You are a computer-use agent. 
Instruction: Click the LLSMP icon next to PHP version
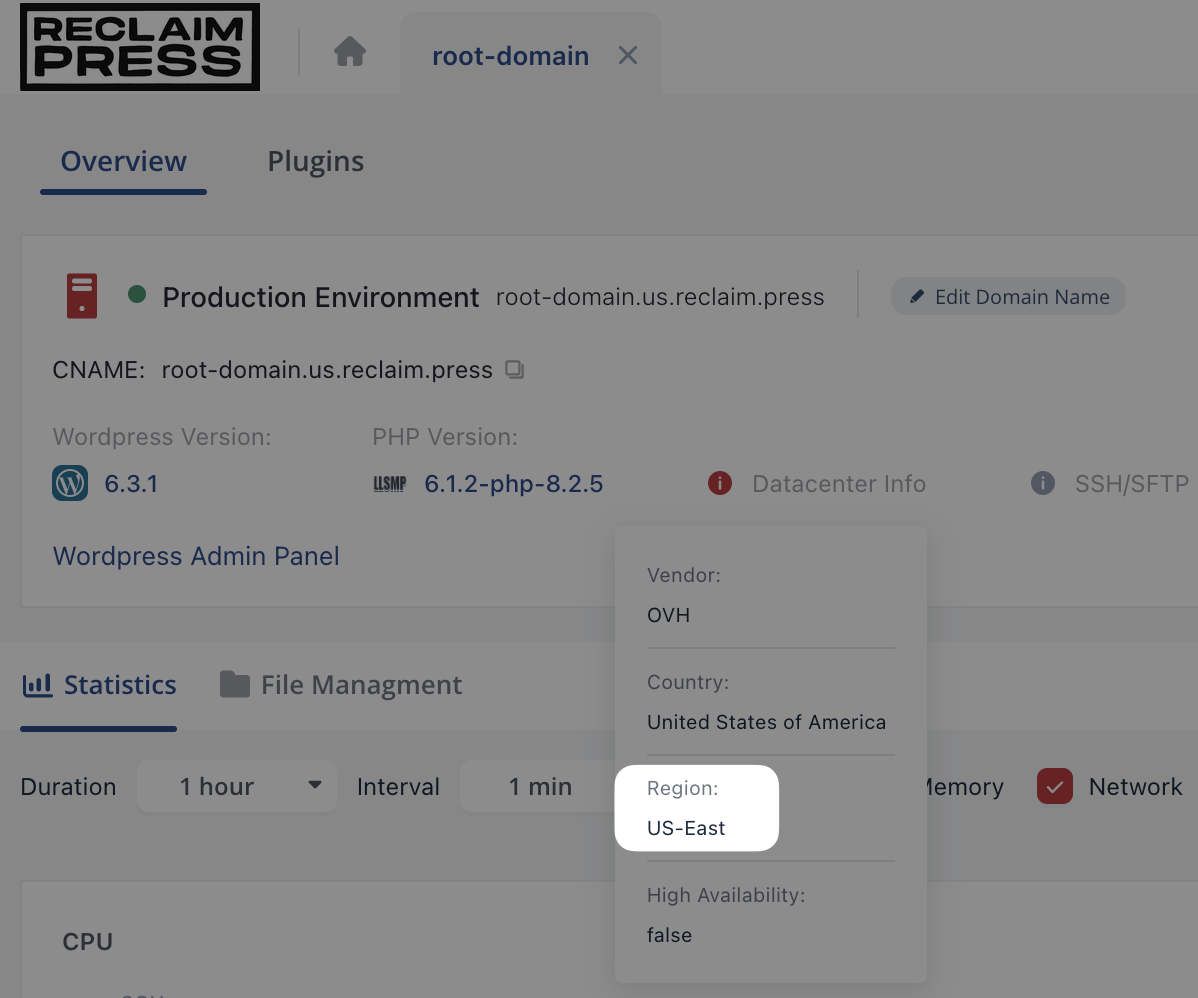click(389, 483)
